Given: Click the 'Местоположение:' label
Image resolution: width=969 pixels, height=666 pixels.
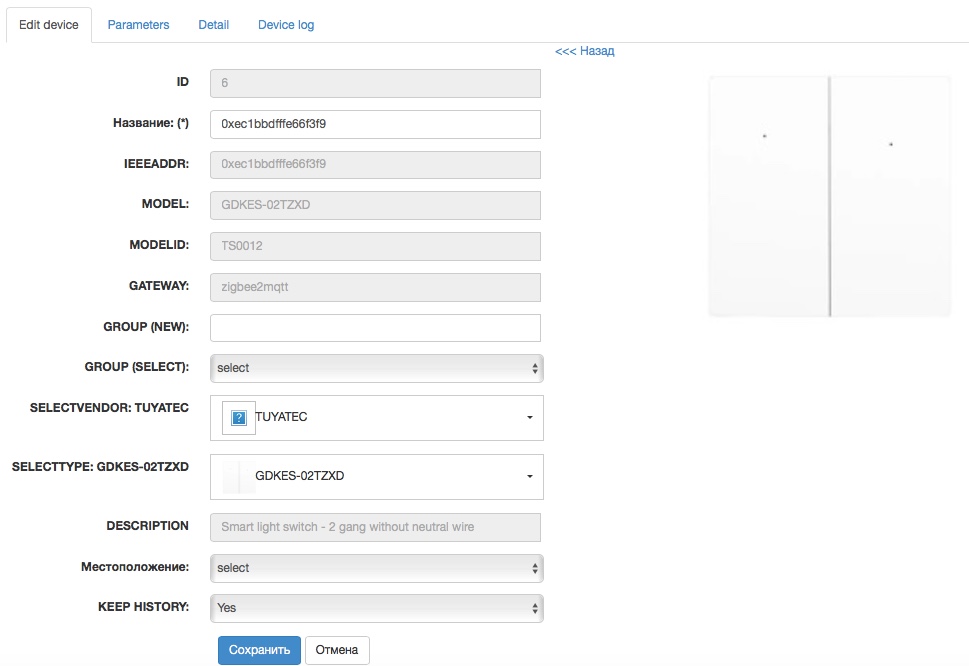Looking at the screenshot, I should click(135, 567).
